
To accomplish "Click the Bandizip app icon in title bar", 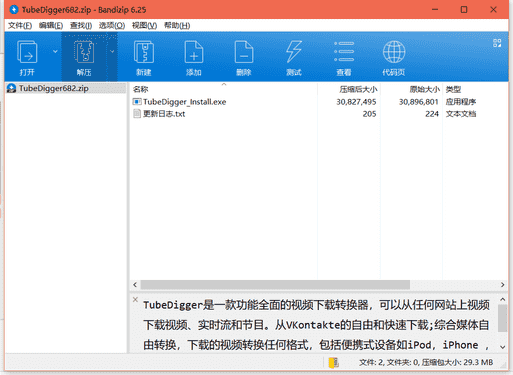I will (14, 10).
